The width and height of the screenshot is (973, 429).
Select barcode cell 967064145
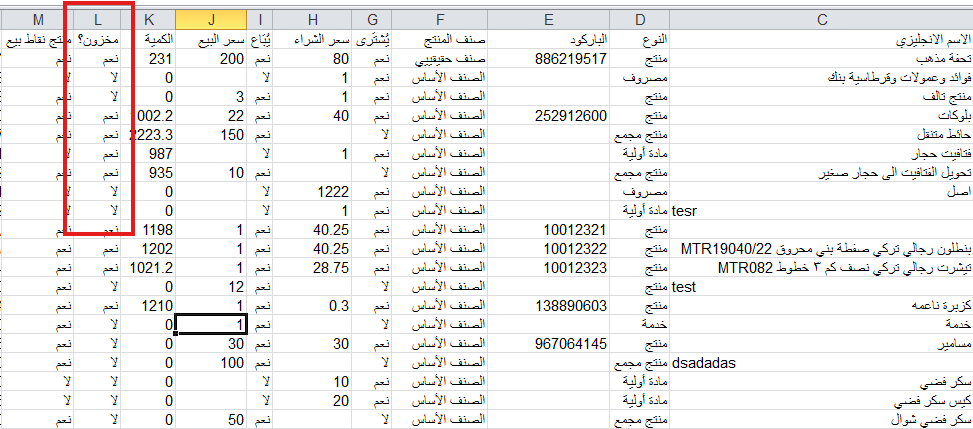(x=549, y=343)
